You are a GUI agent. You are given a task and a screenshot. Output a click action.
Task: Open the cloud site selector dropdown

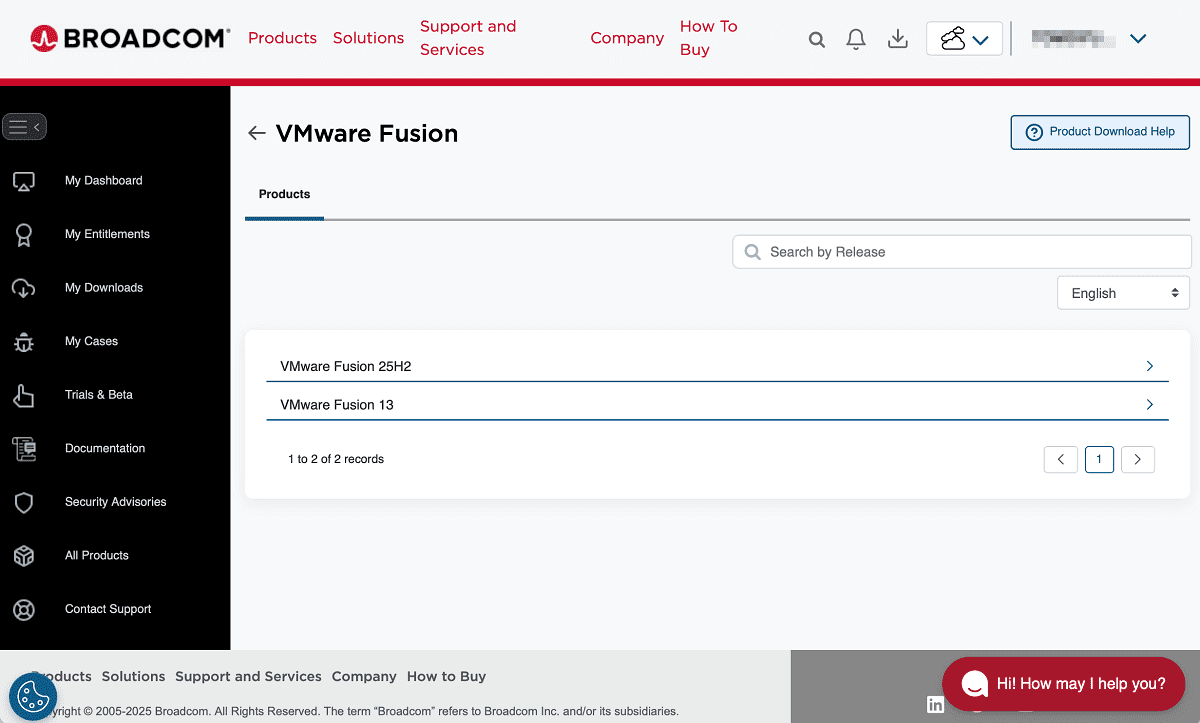pyautogui.click(x=965, y=39)
